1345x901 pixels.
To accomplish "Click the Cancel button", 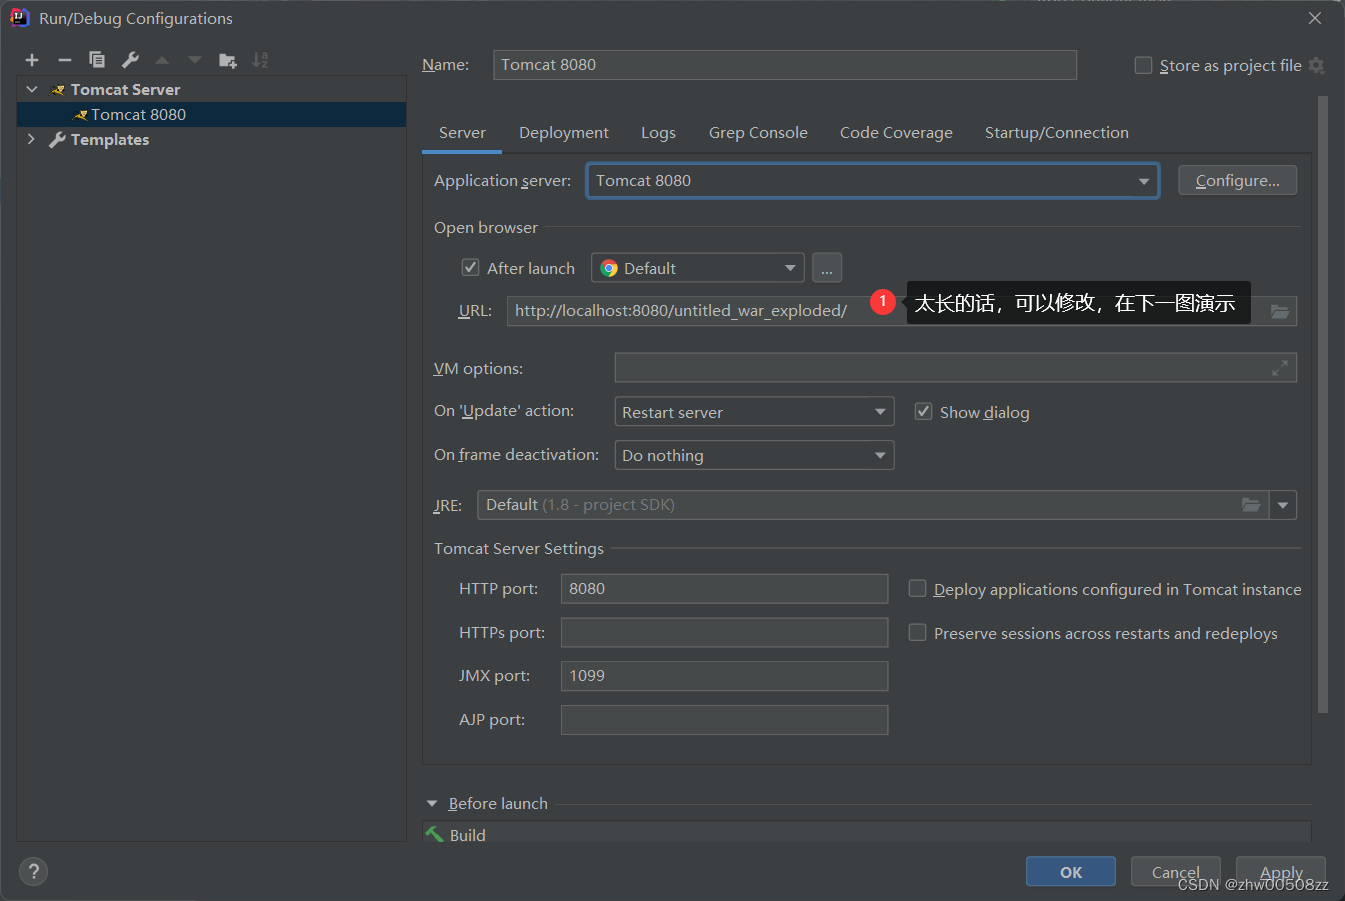I will click(x=1176, y=872).
